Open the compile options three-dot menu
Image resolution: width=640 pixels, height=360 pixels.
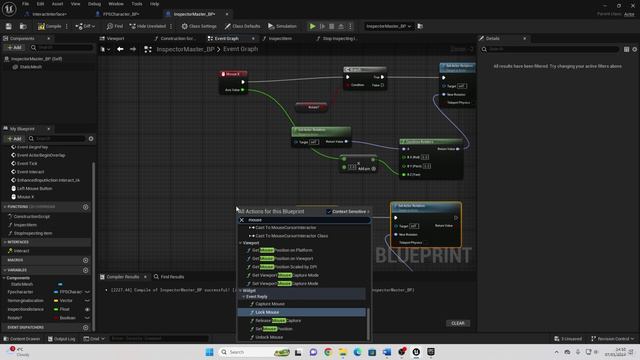tap(67, 26)
